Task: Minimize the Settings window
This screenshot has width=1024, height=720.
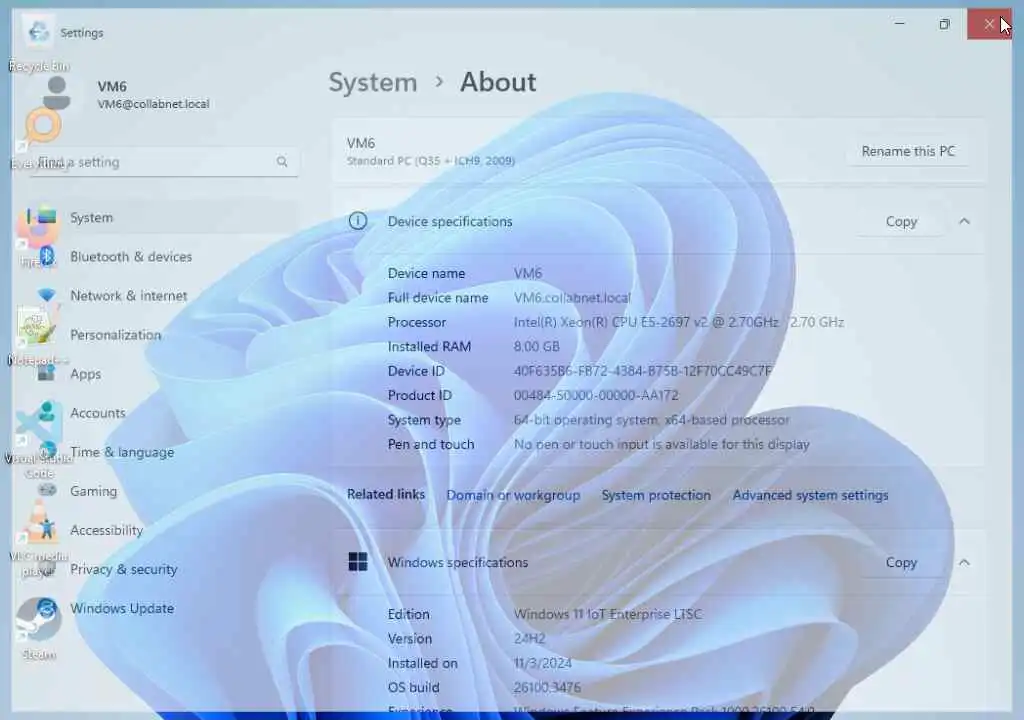Action: (x=900, y=24)
